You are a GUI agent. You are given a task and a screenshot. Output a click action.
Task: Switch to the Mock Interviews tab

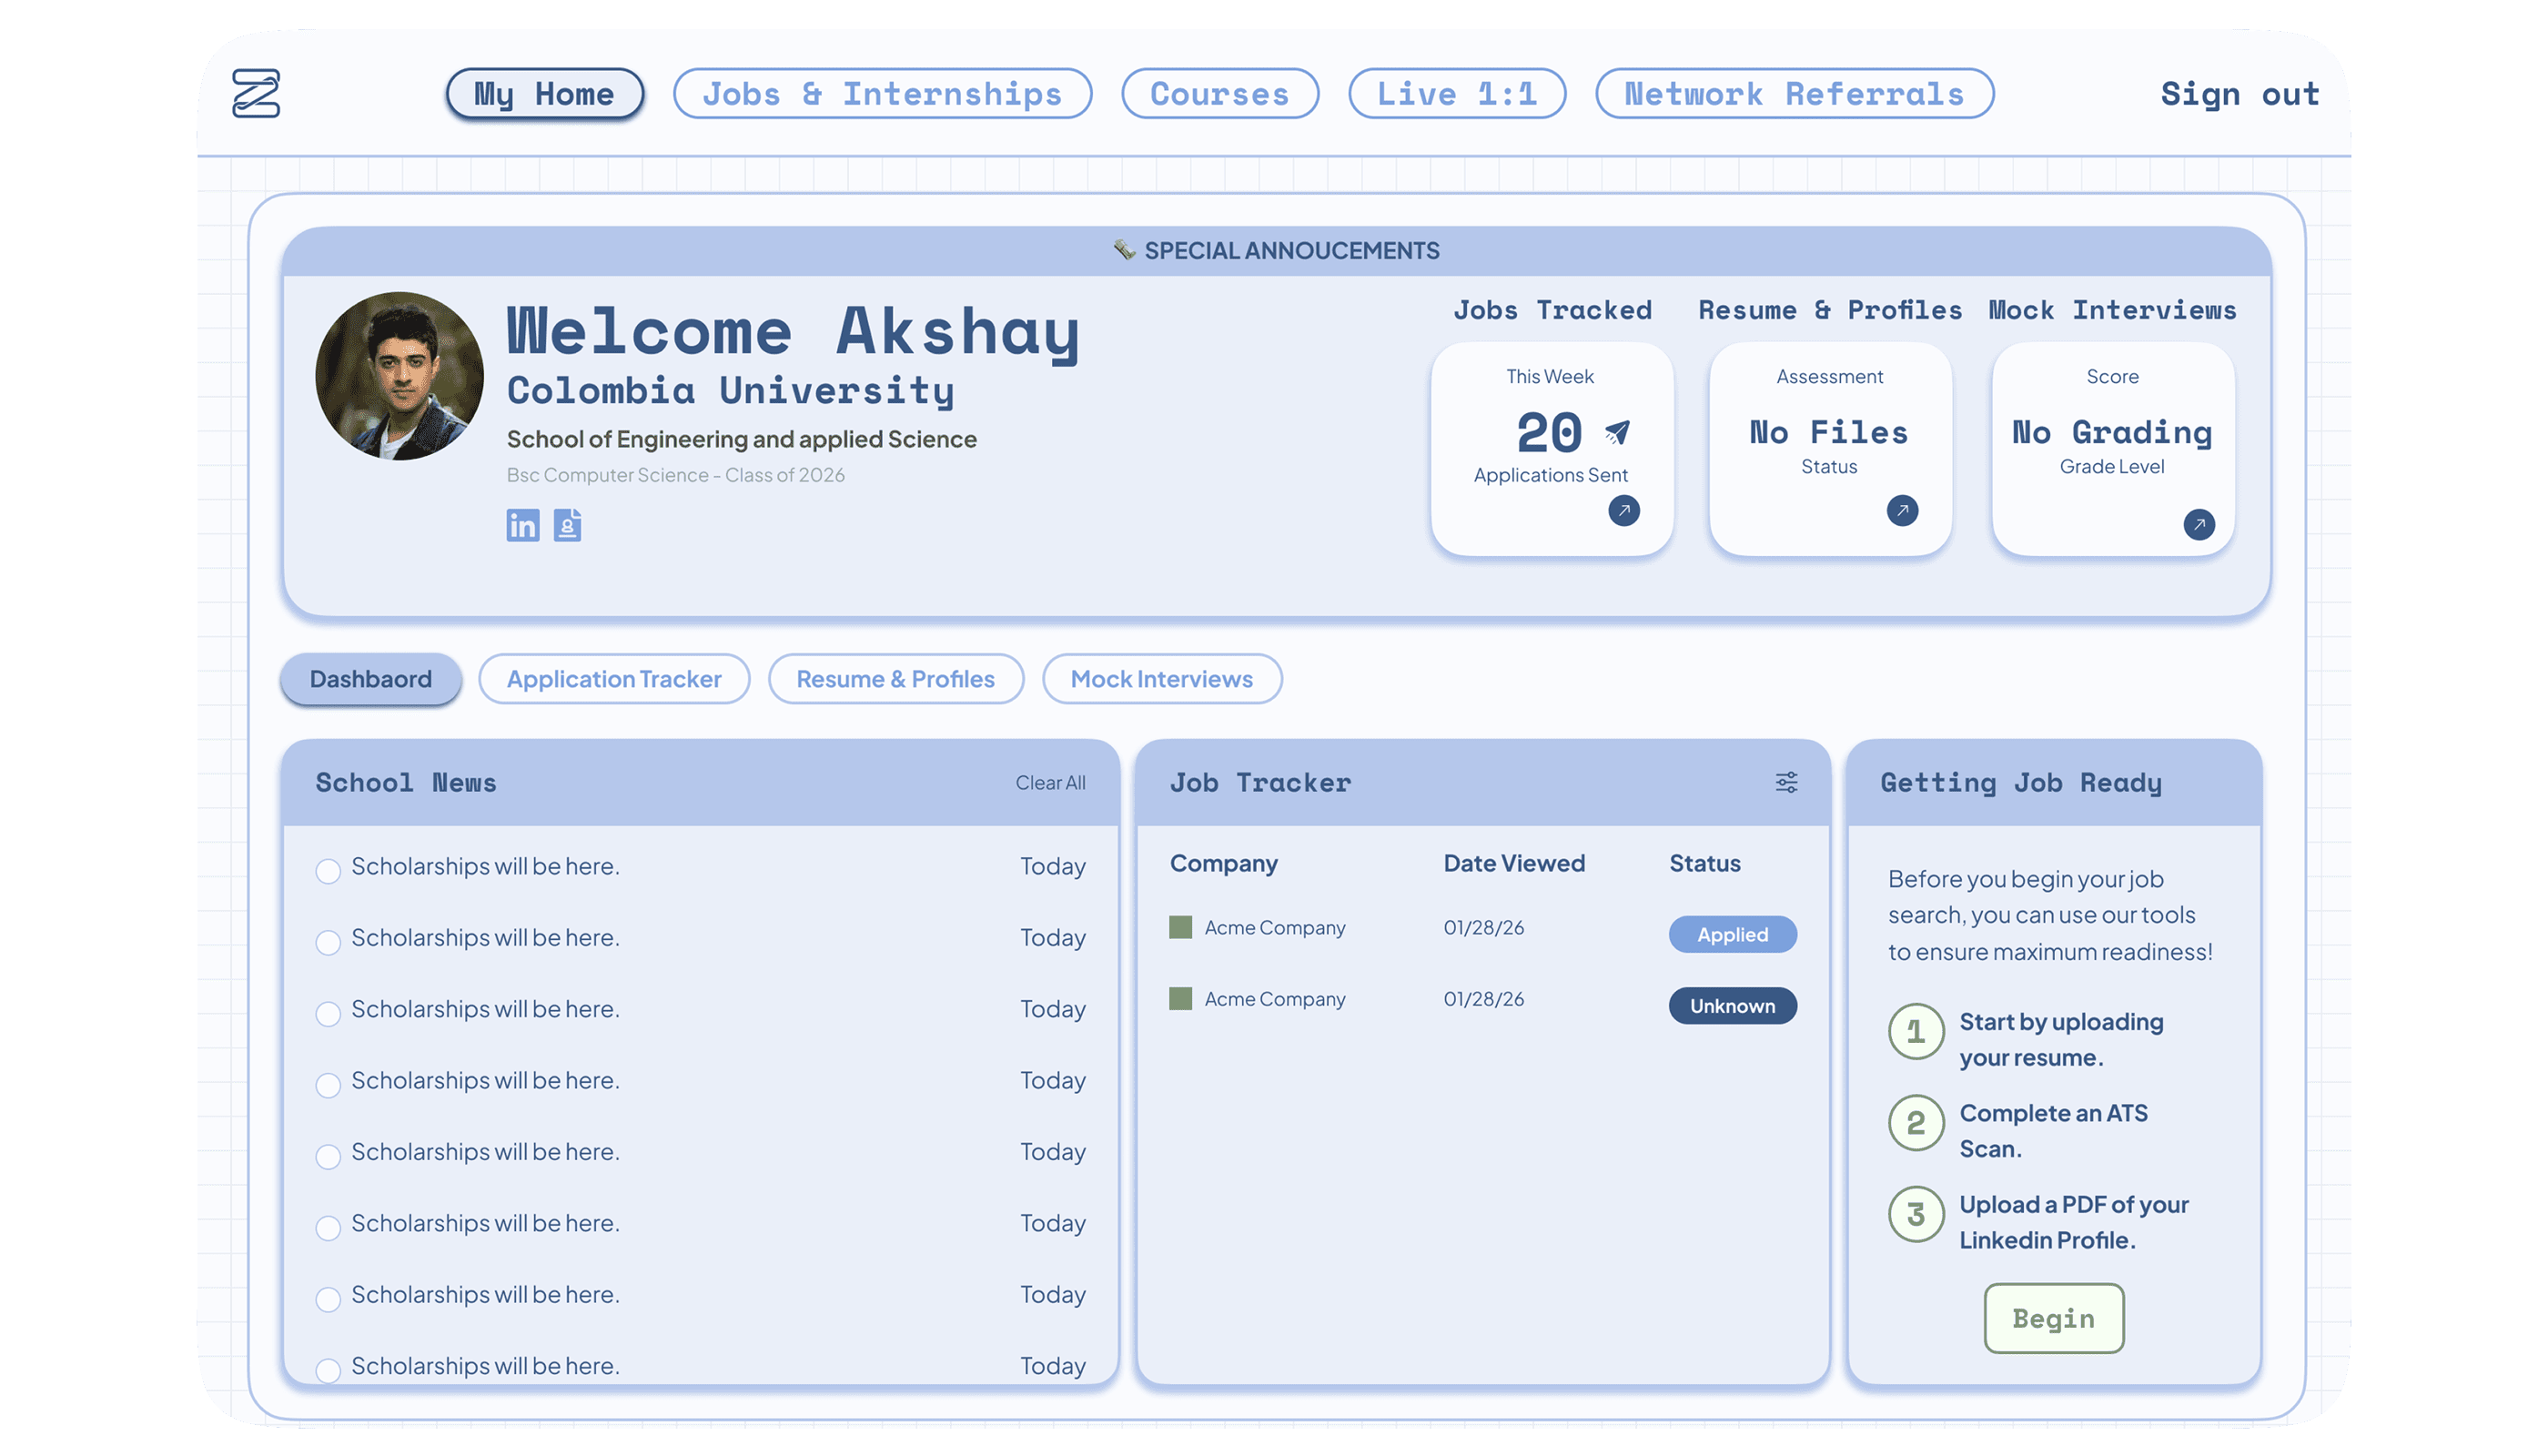tap(1161, 679)
